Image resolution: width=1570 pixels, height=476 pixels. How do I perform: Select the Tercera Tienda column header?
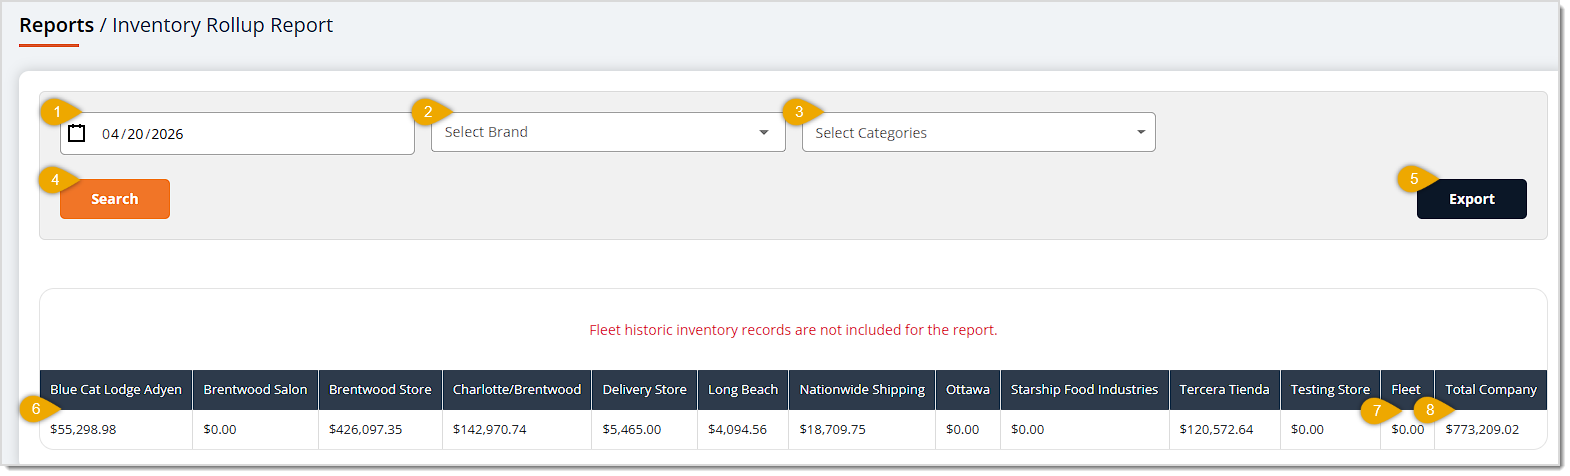point(1224,390)
